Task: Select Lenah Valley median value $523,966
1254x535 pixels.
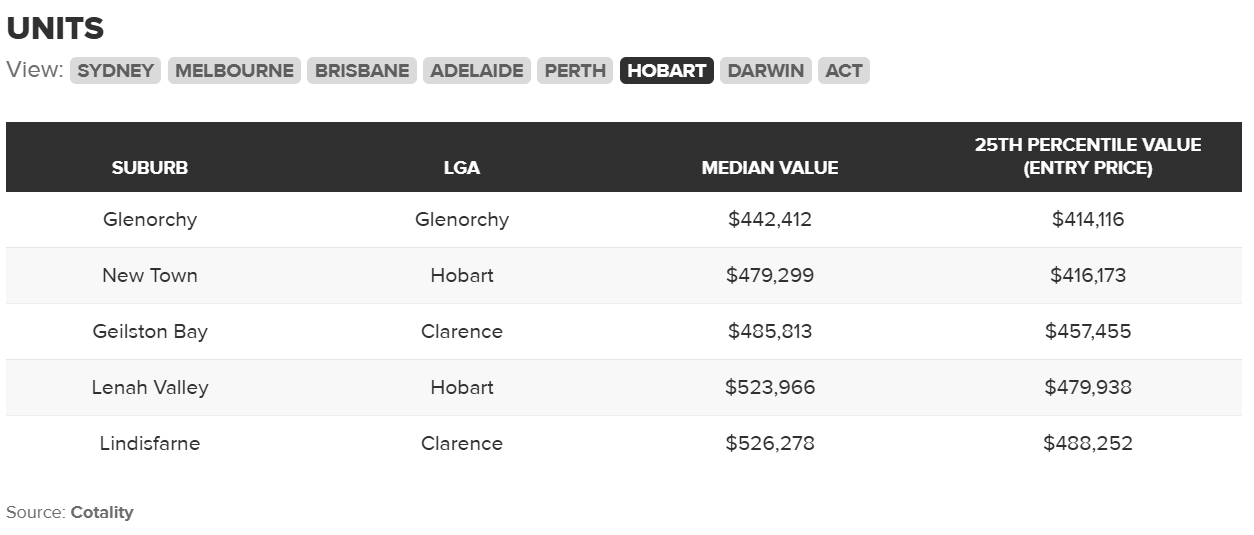Action: 770,387
